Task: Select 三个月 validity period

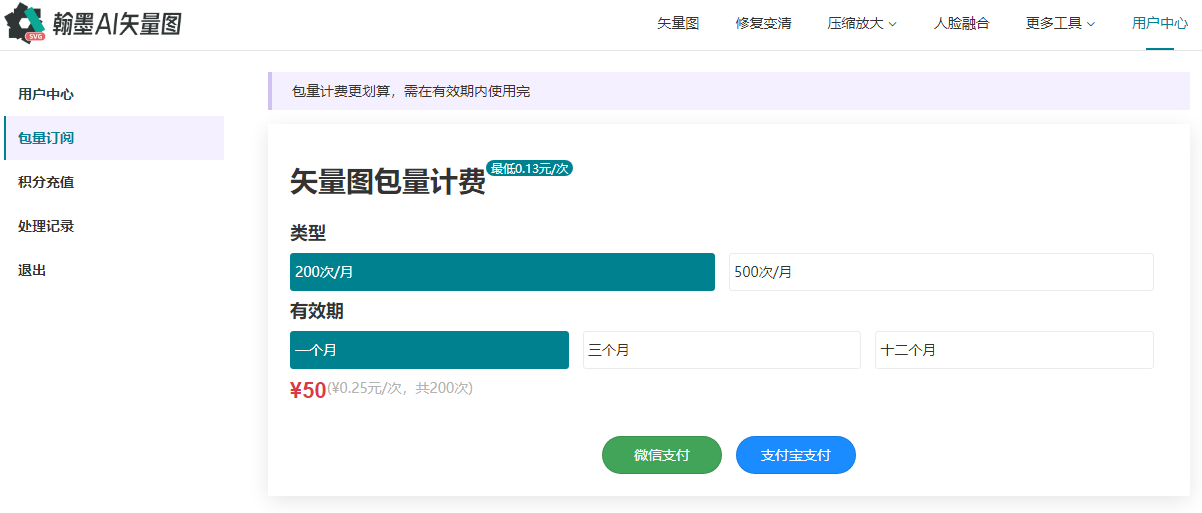Action: (x=721, y=350)
